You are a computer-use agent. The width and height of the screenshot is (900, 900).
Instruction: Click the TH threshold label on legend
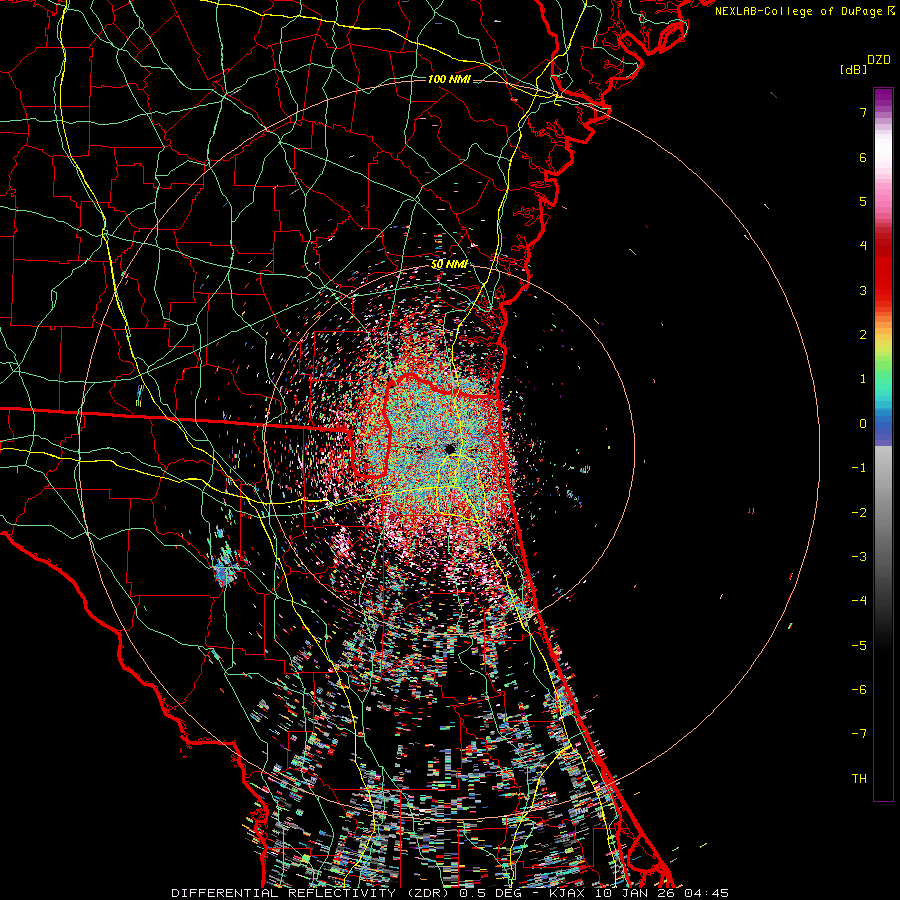(859, 778)
